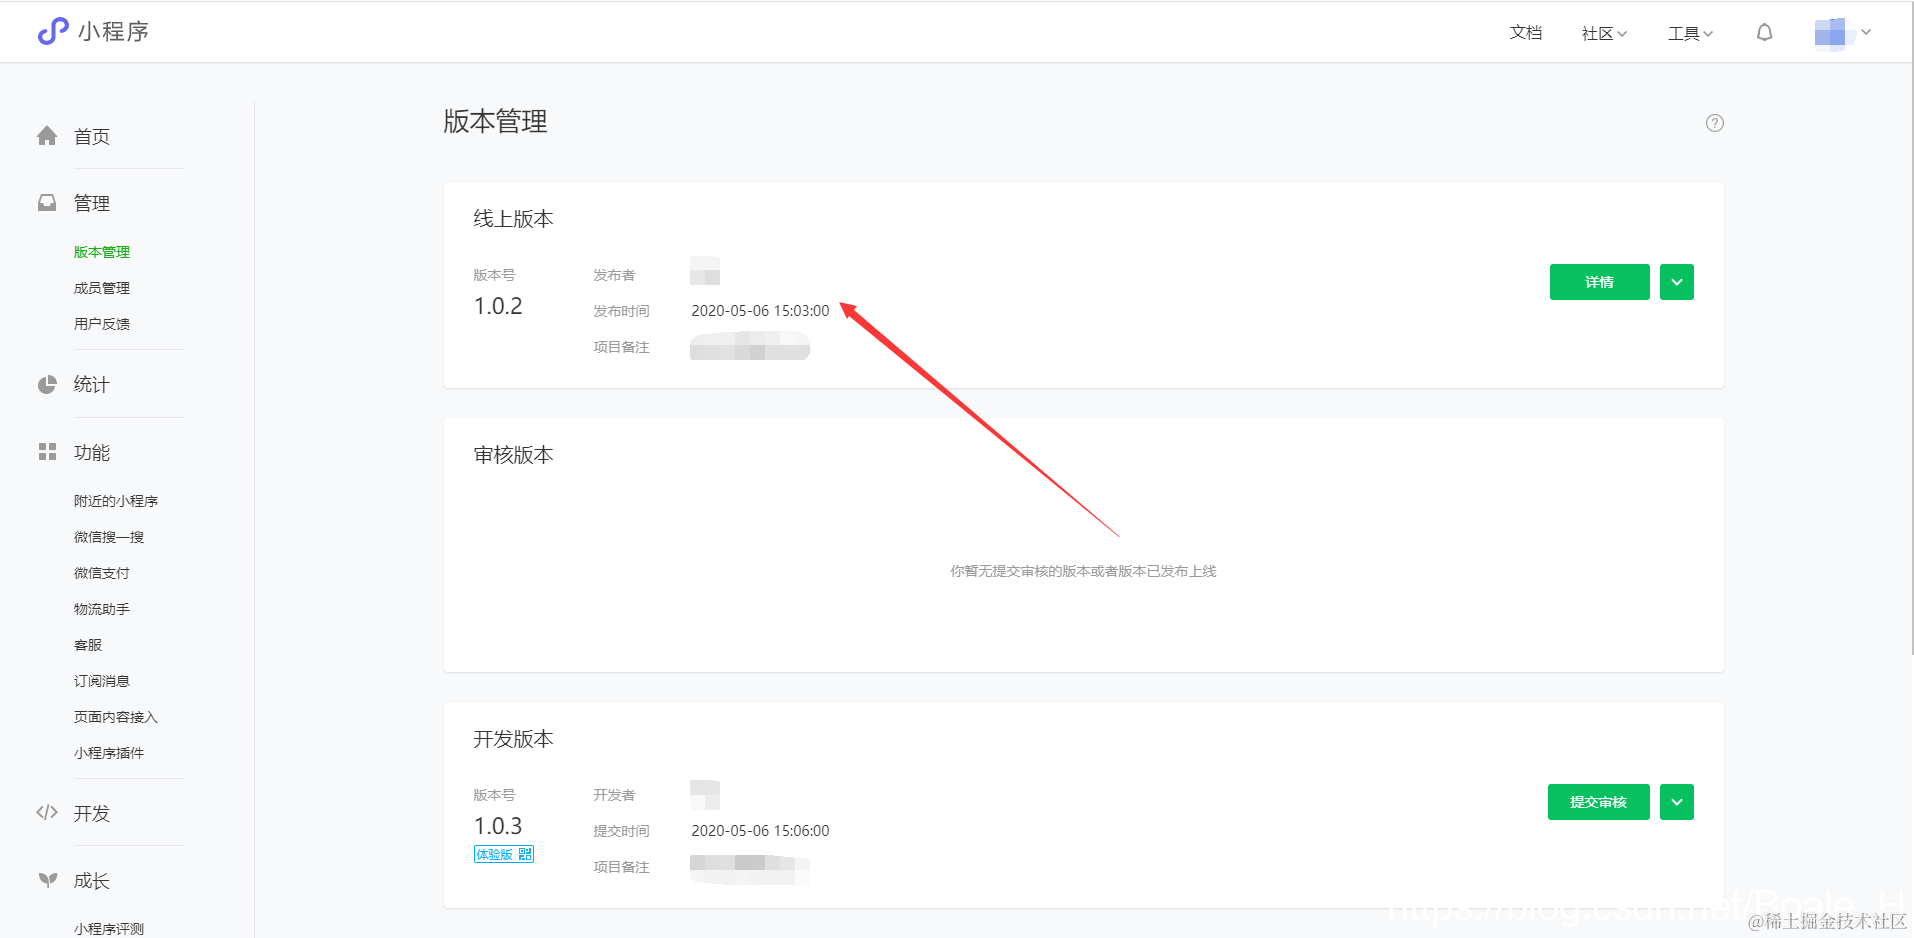Image resolution: width=1914 pixels, height=938 pixels.
Task: Click the 审核版本 heading
Action: [x=513, y=455]
